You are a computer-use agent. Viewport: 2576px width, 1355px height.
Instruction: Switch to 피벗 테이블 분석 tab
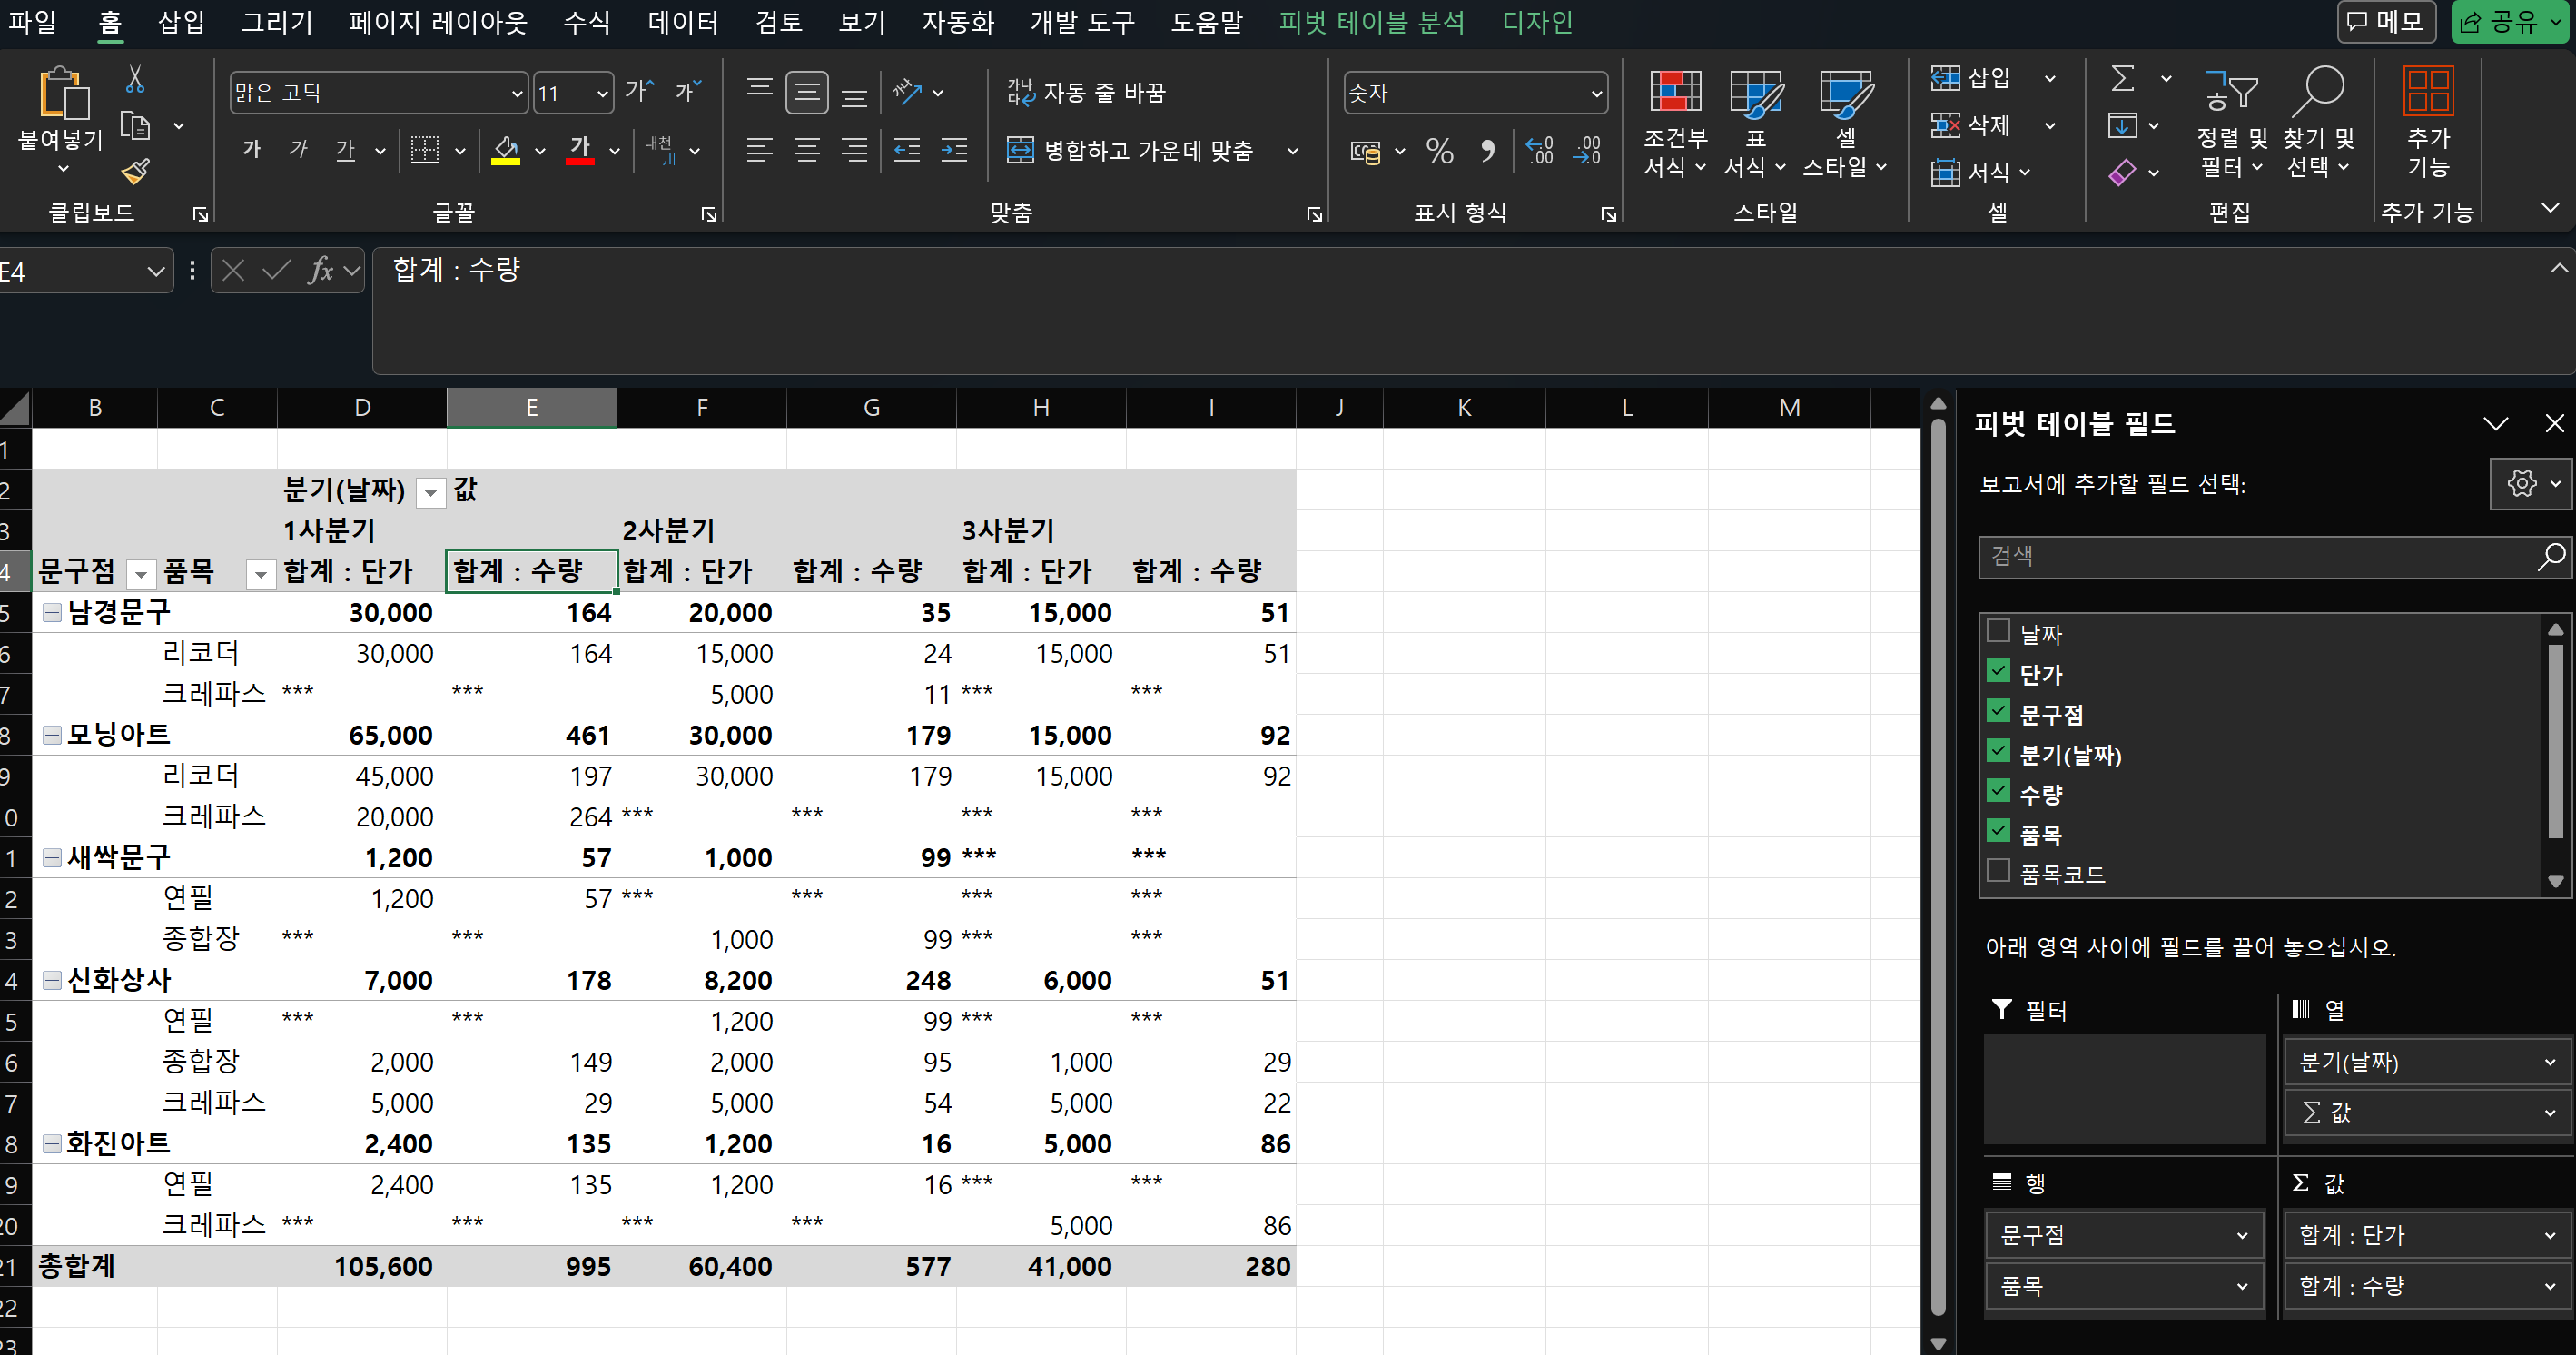1371,22
